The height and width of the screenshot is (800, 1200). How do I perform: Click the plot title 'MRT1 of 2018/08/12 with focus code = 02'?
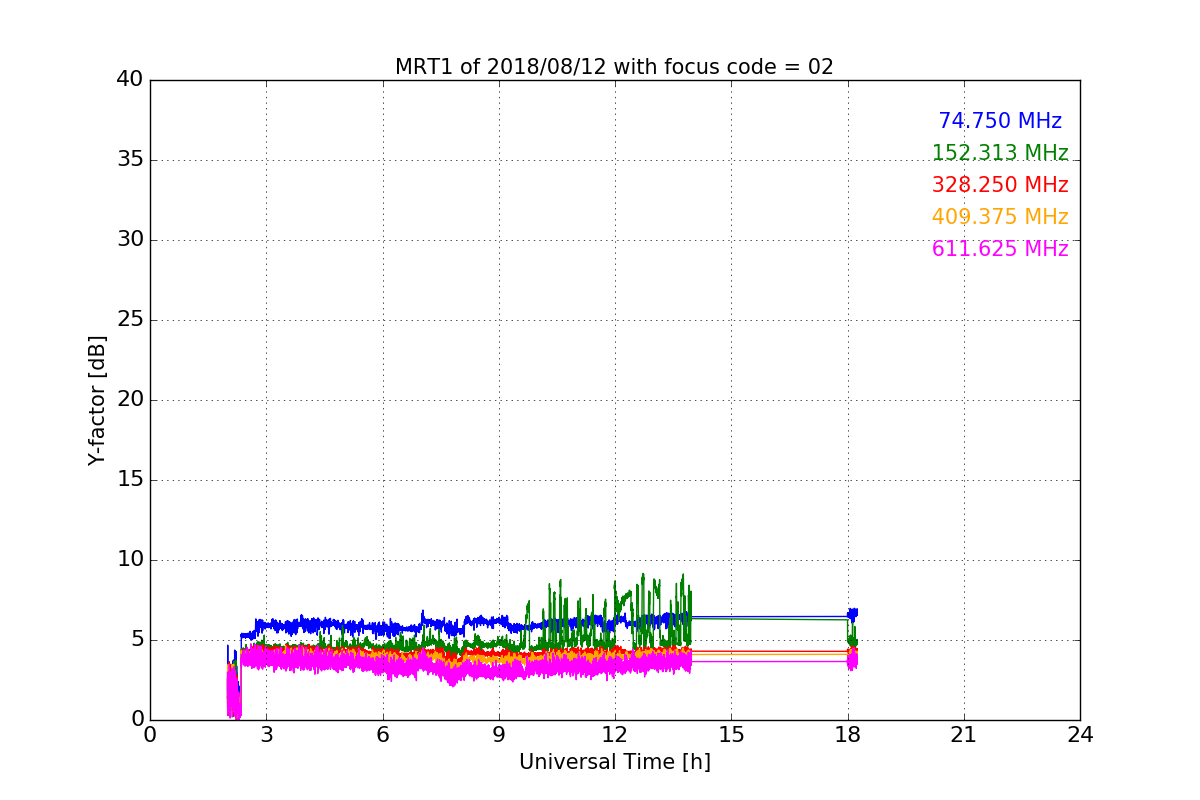(614, 67)
